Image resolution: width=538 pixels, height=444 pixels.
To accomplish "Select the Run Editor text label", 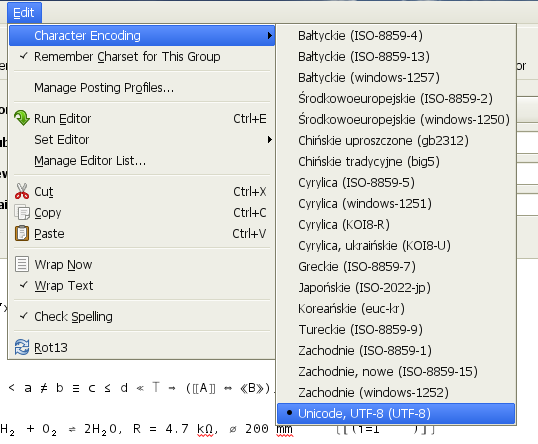I will pos(62,119).
